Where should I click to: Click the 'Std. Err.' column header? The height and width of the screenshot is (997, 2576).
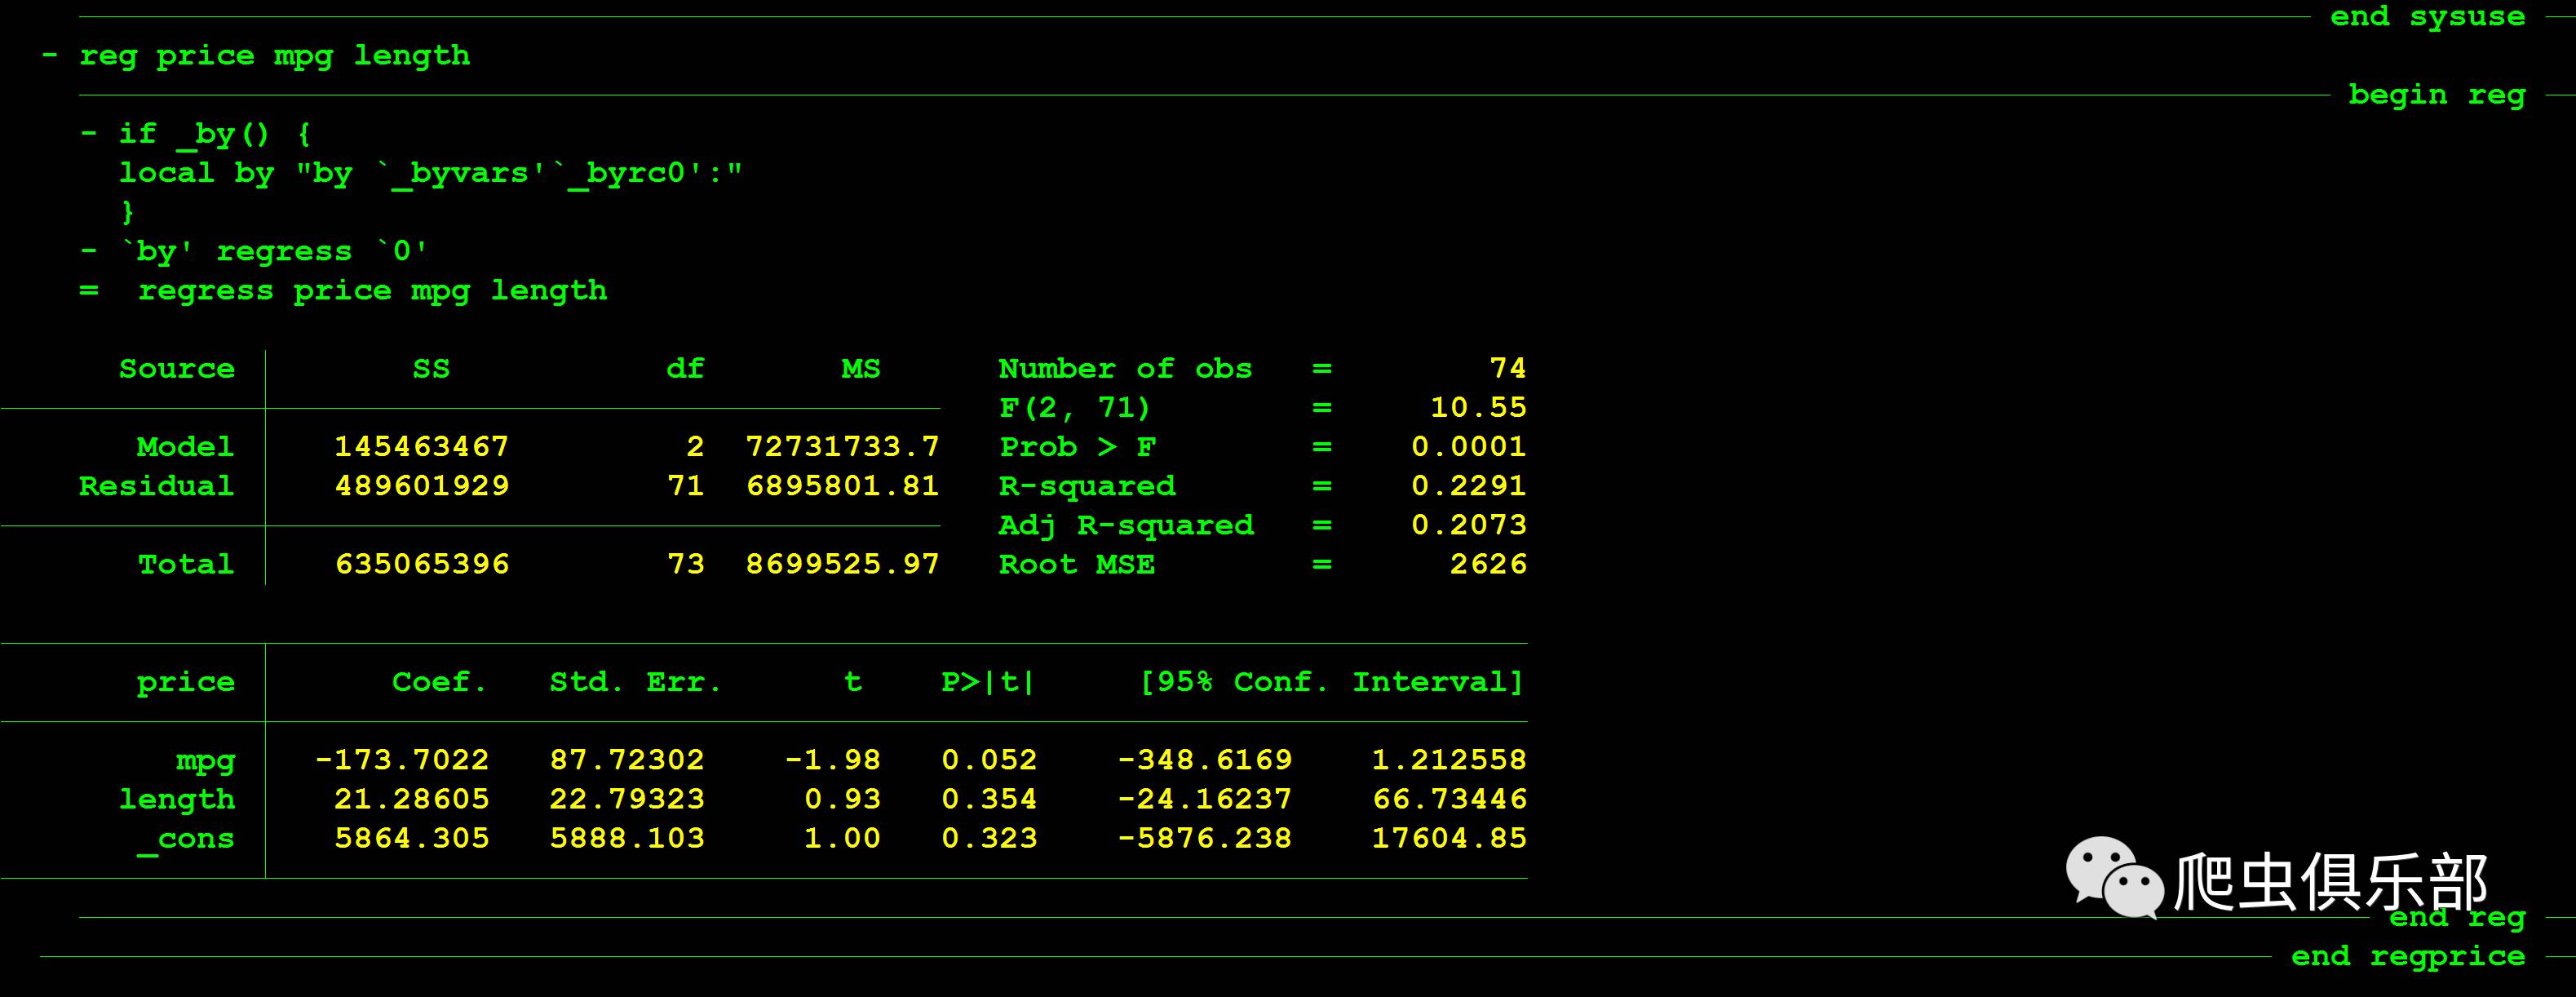635,682
